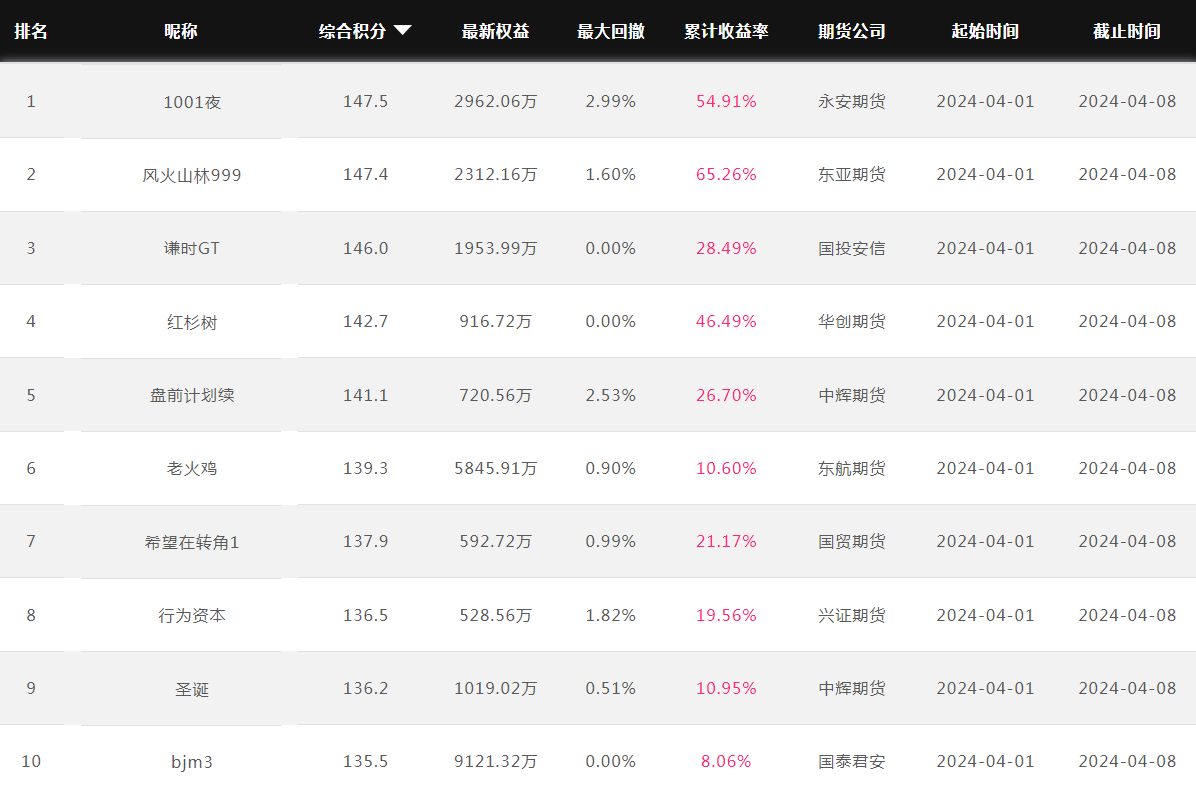Viewport: 1196px width, 794px height.
Task: Click futures company 东航期货
Action: coord(852,468)
